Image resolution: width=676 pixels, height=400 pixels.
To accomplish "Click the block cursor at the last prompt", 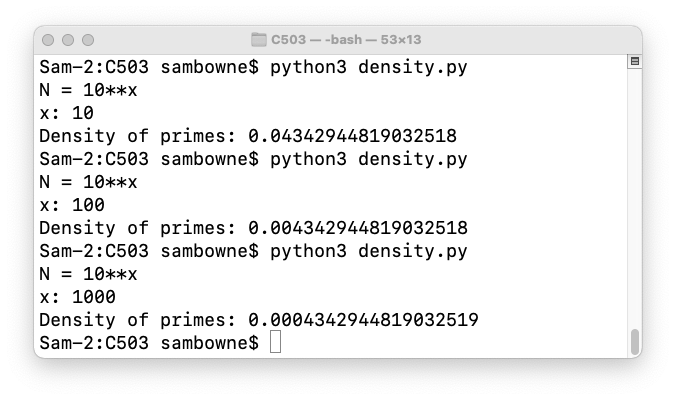I will point(276,343).
